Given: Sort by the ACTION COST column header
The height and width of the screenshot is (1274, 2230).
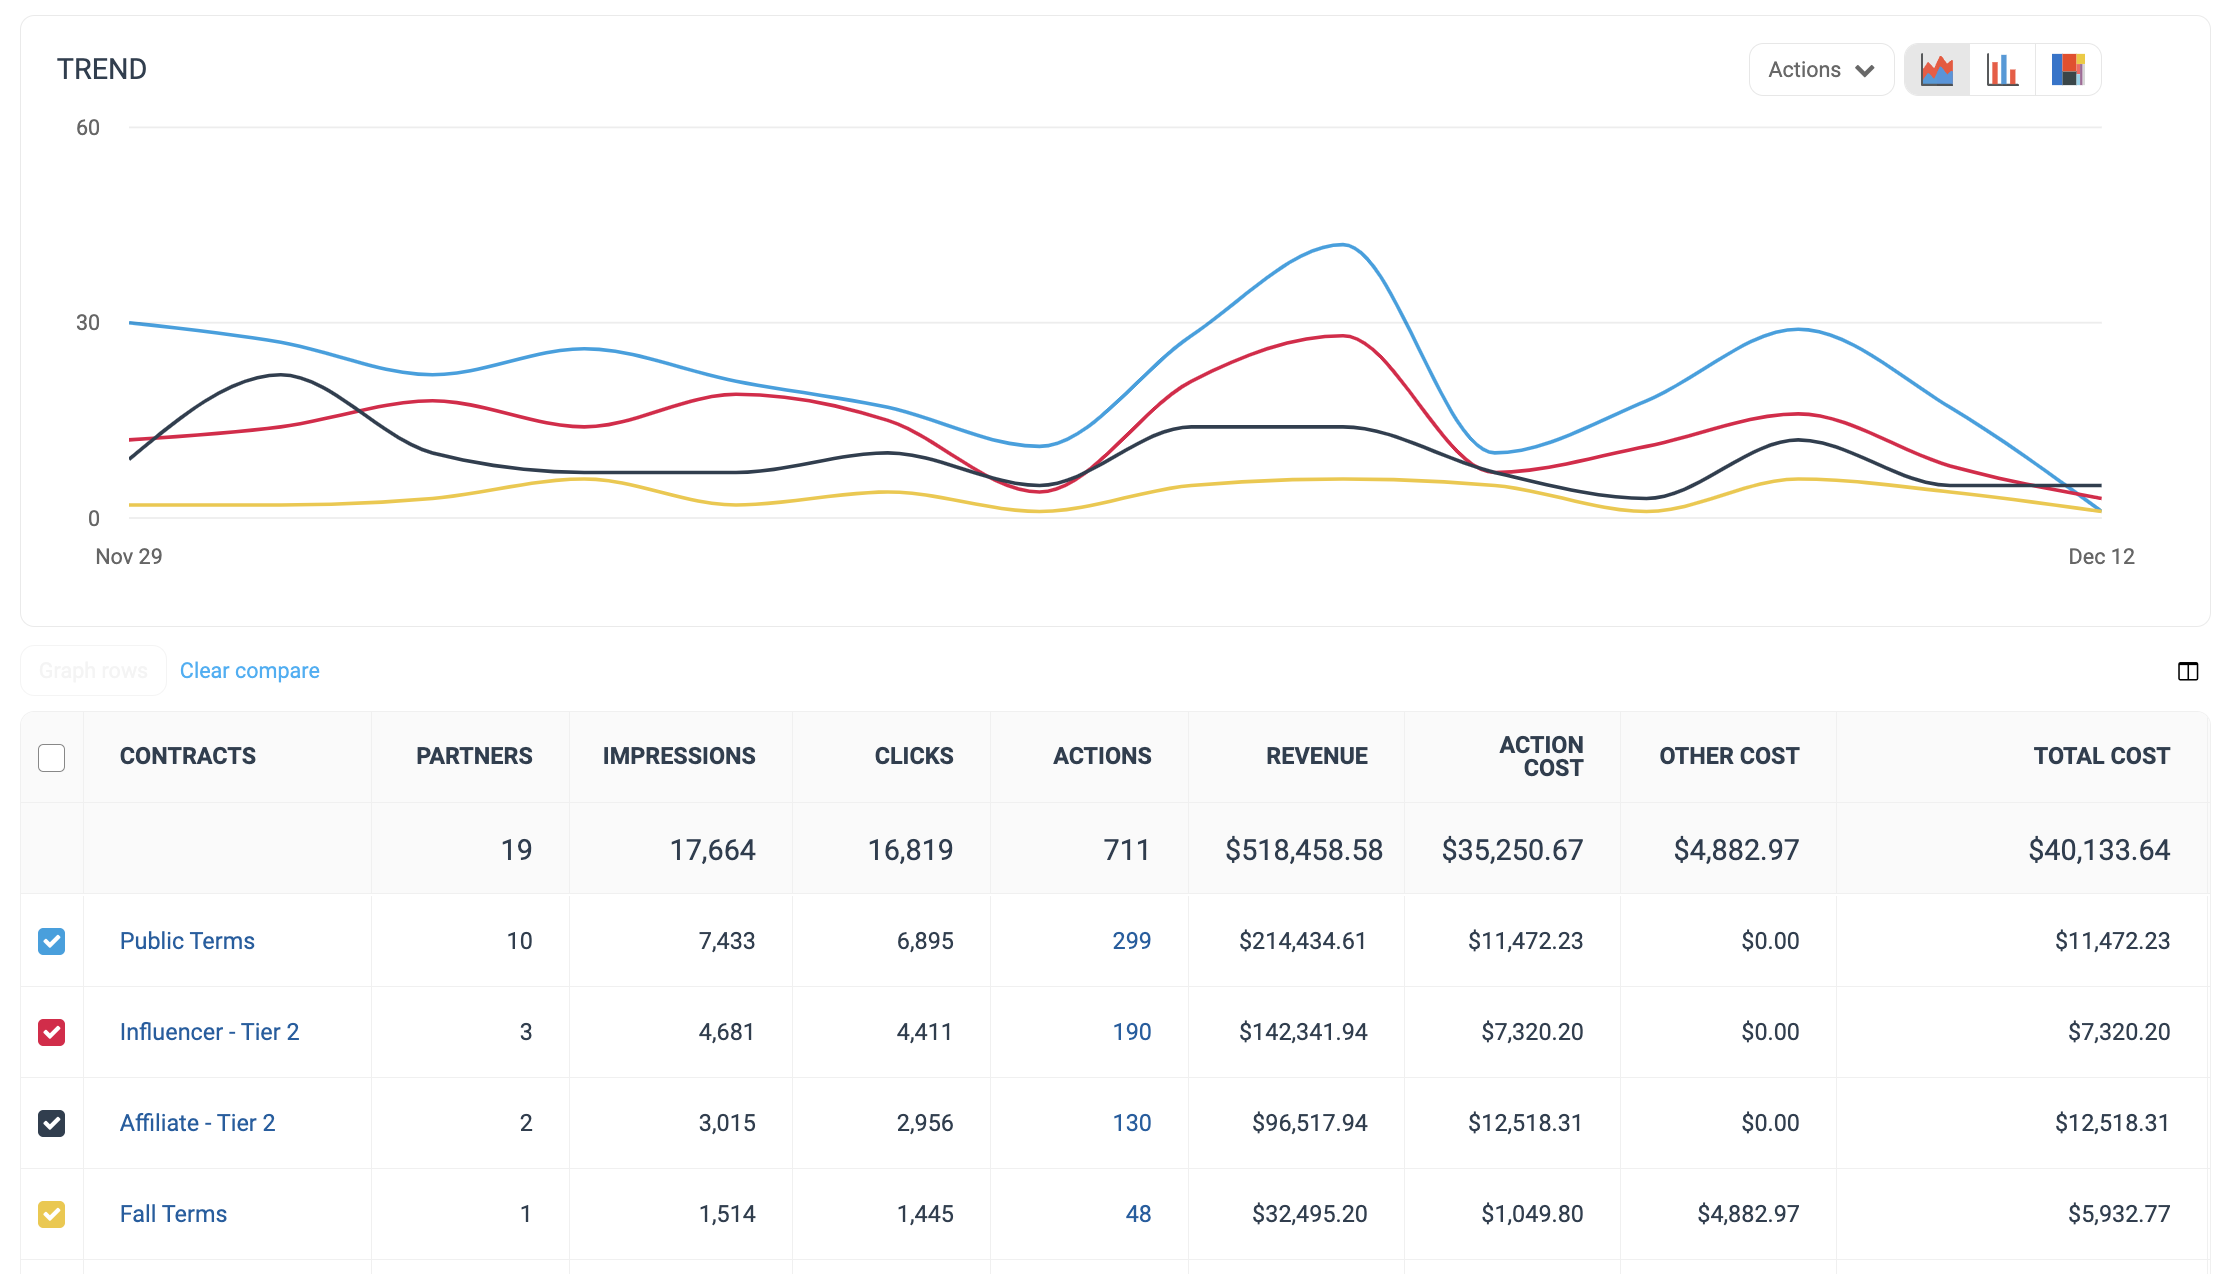Looking at the screenshot, I should click(1541, 757).
